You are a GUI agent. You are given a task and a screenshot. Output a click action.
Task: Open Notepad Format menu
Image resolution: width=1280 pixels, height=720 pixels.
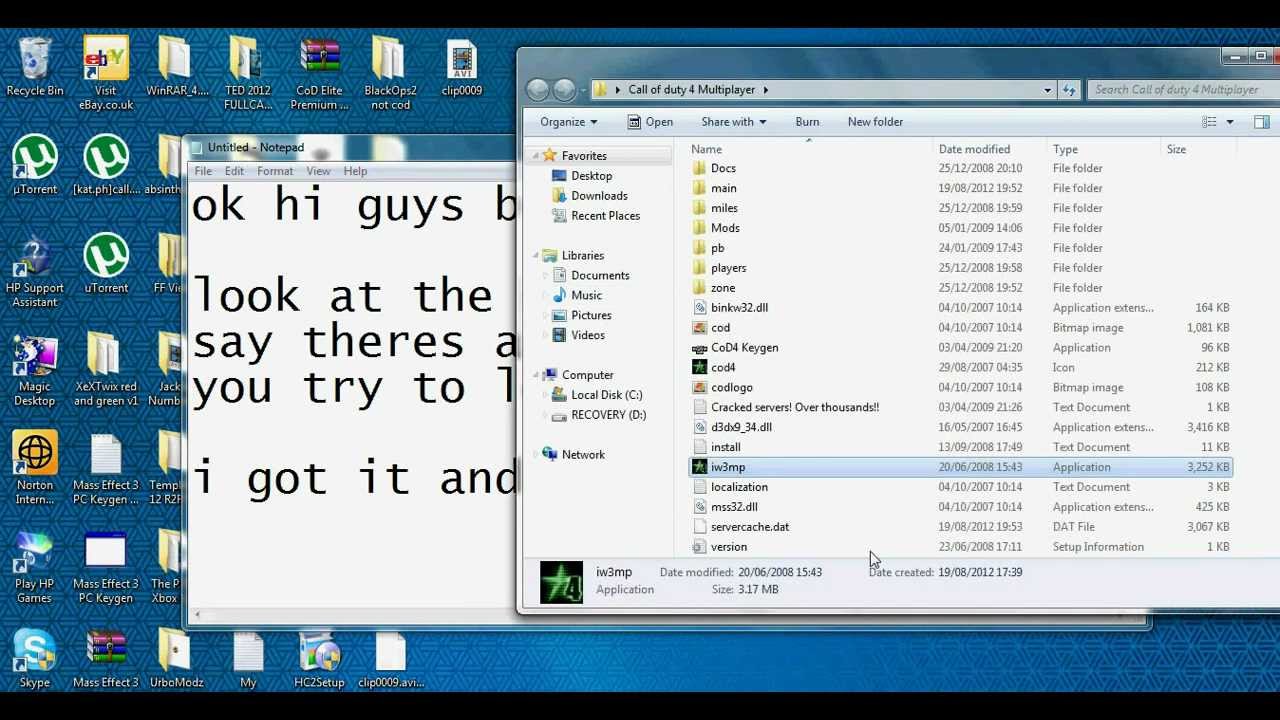coord(275,171)
